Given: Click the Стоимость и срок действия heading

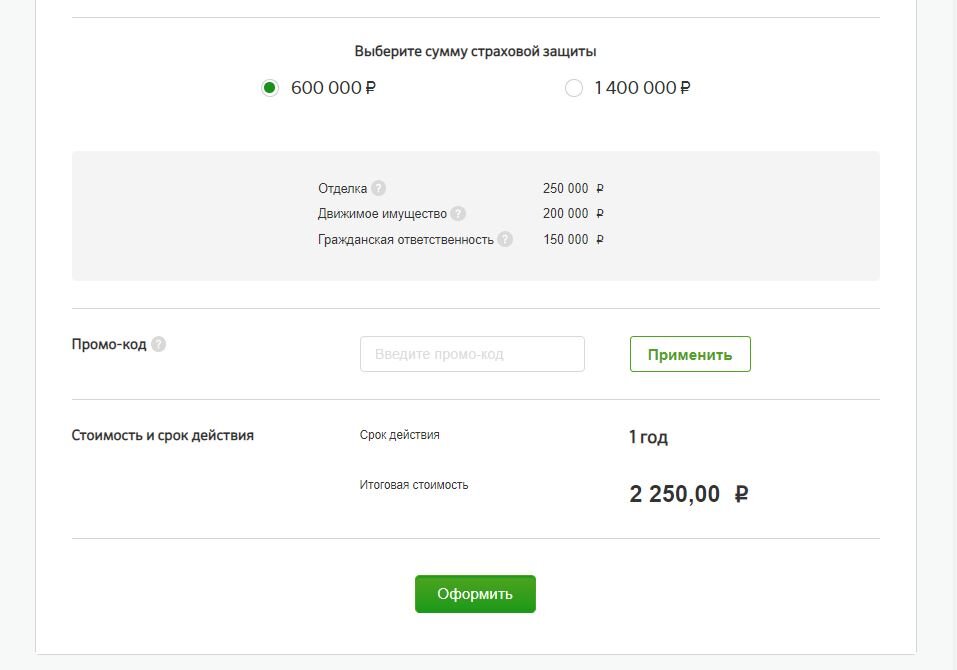Looking at the screenshot, I should pyautogui.click(x=163, y=435).
